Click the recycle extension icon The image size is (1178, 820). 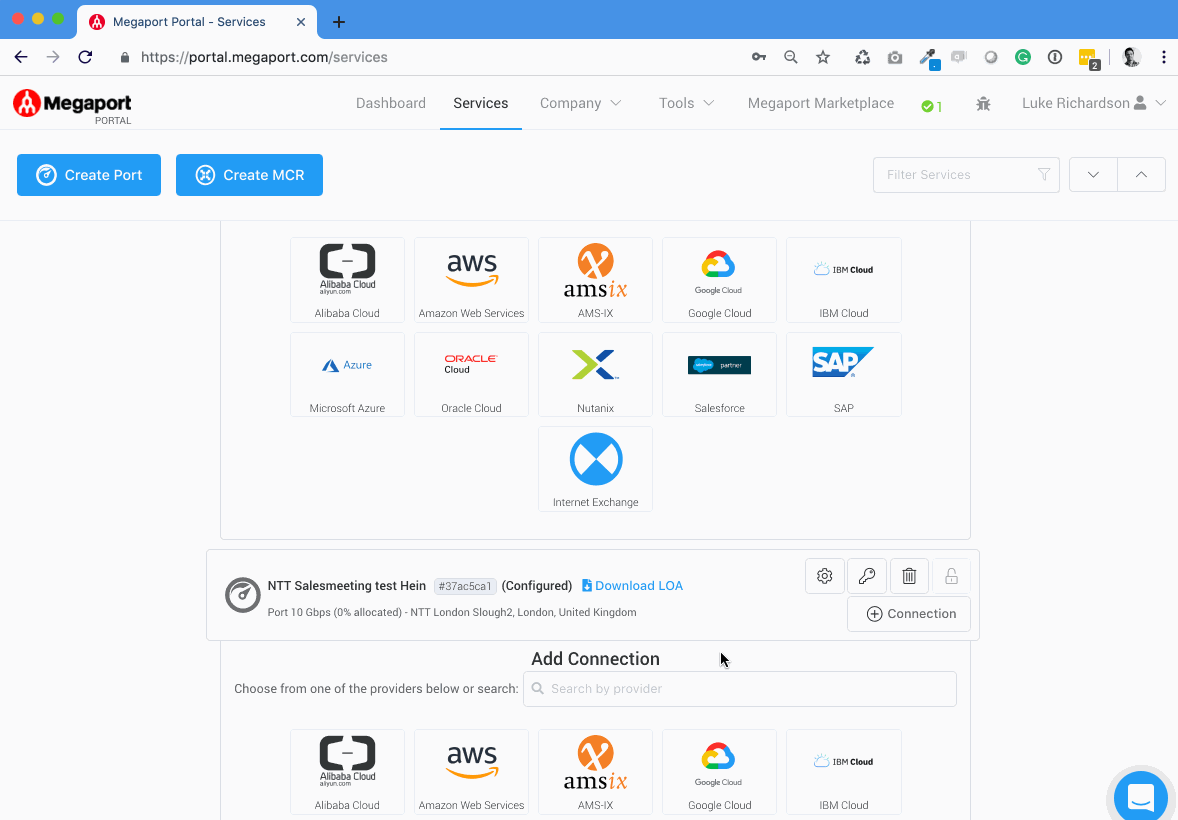862,57
